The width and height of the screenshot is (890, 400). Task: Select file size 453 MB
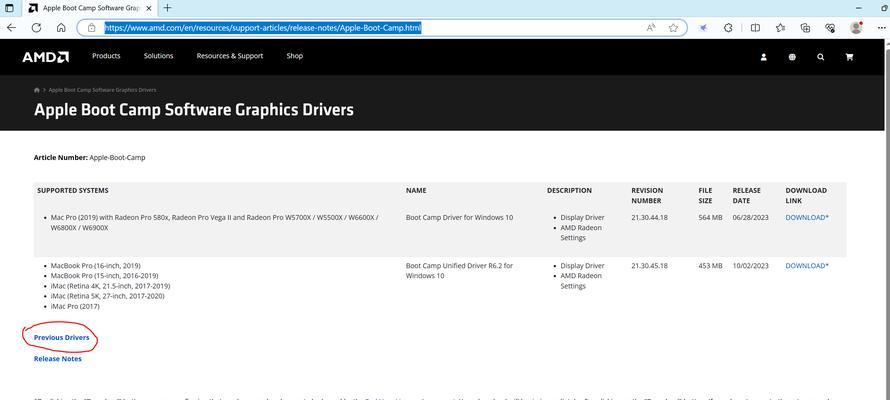710,266
